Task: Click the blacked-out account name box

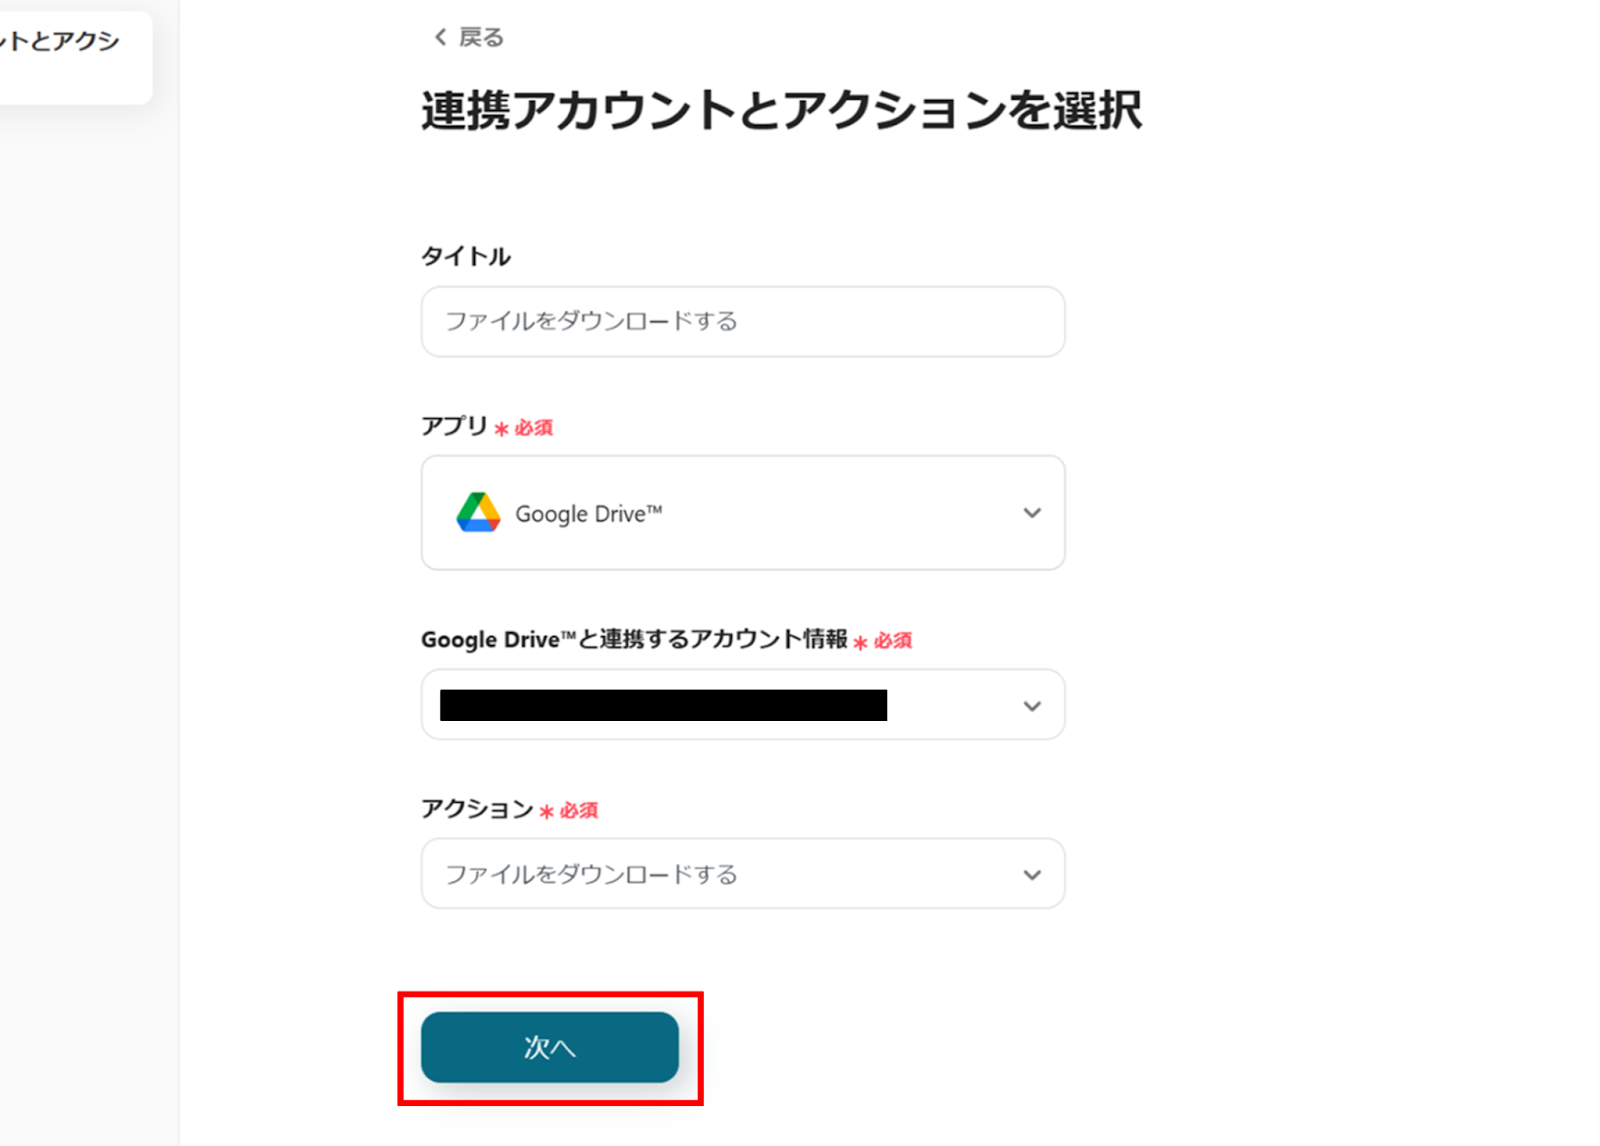Action: pos(663,705)
